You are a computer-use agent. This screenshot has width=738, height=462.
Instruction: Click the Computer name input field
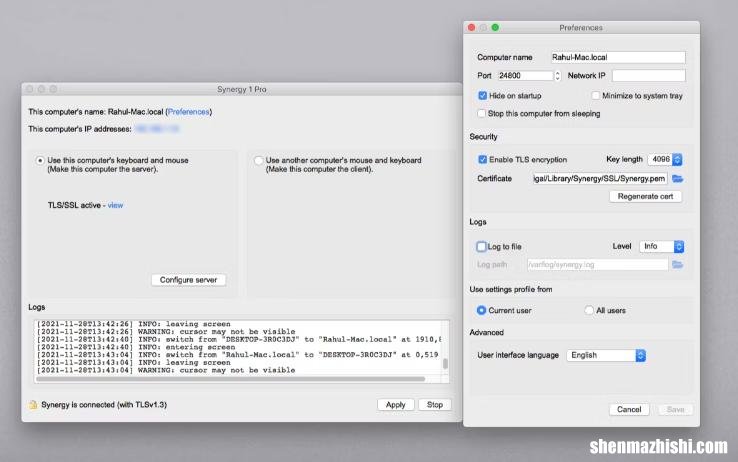618,57
